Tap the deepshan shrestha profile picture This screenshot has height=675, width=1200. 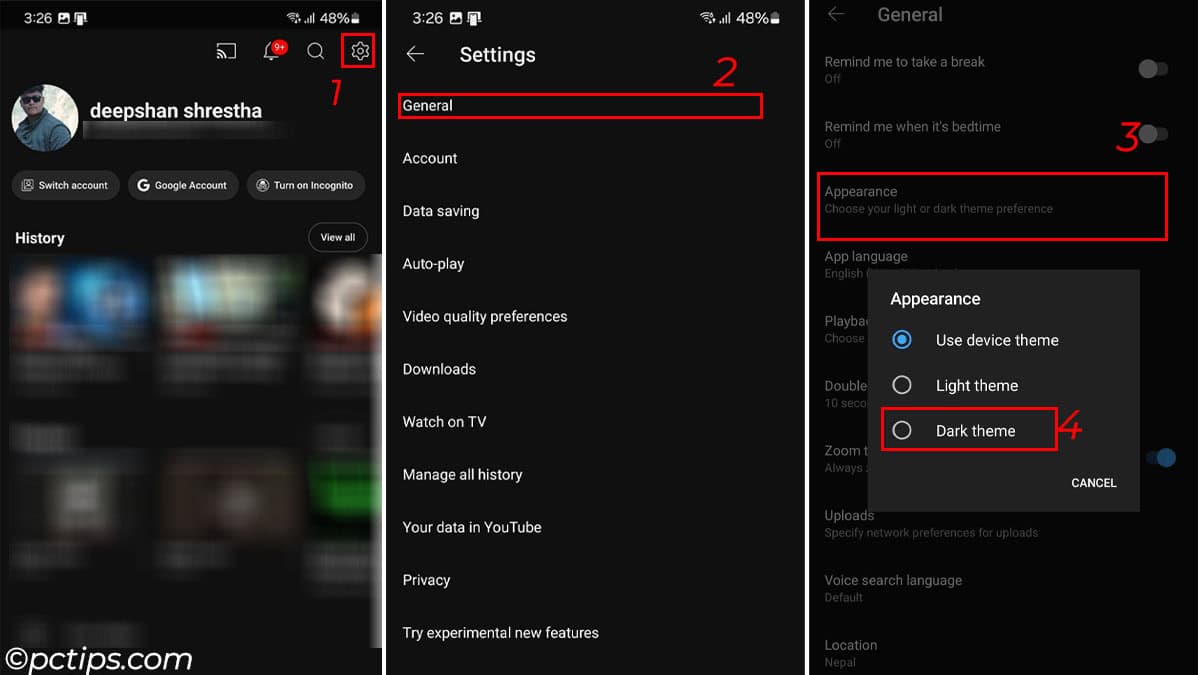(x=45, y=118)
